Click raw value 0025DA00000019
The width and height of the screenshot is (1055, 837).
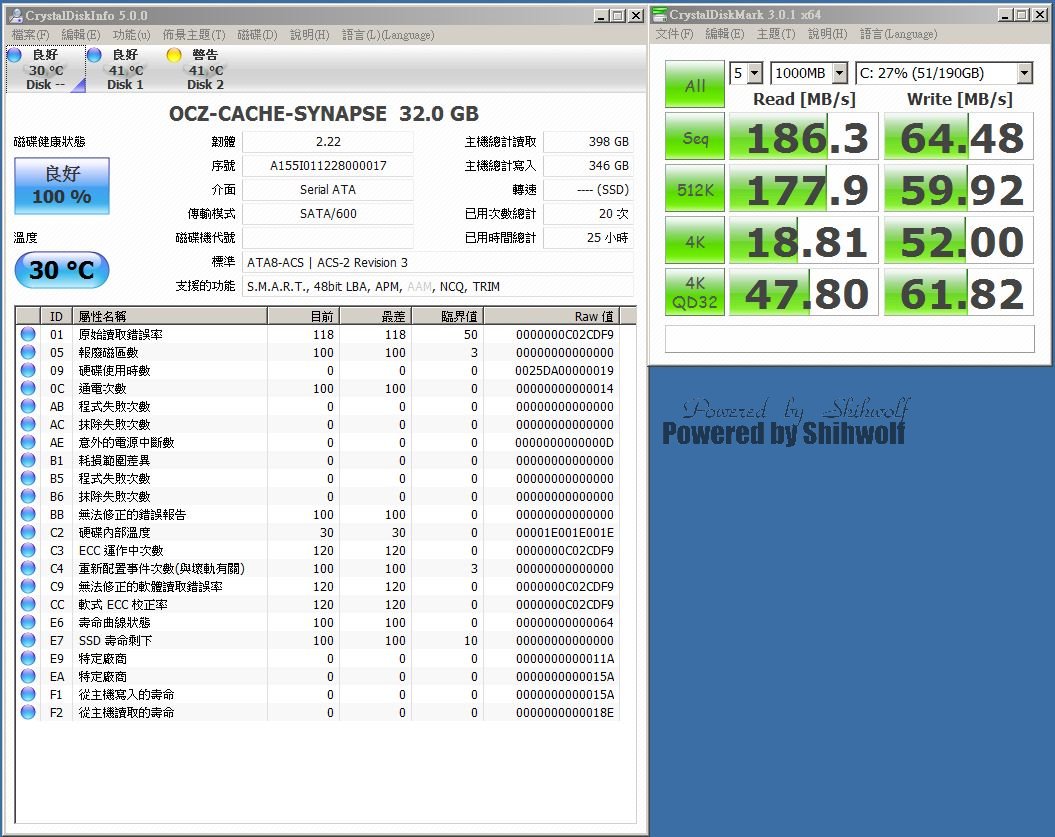coord(565,370)
